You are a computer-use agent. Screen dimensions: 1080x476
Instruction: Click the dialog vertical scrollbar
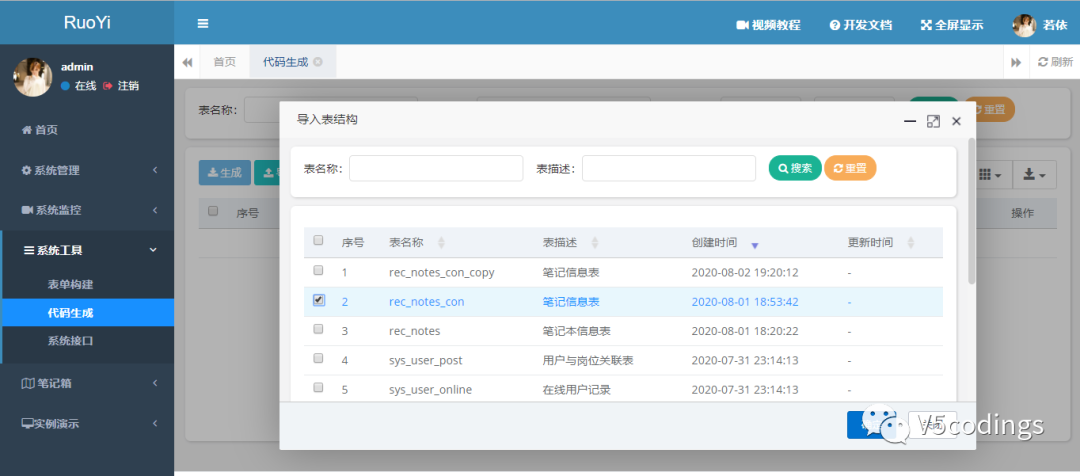pyautogui.click(x=972, y=211)
